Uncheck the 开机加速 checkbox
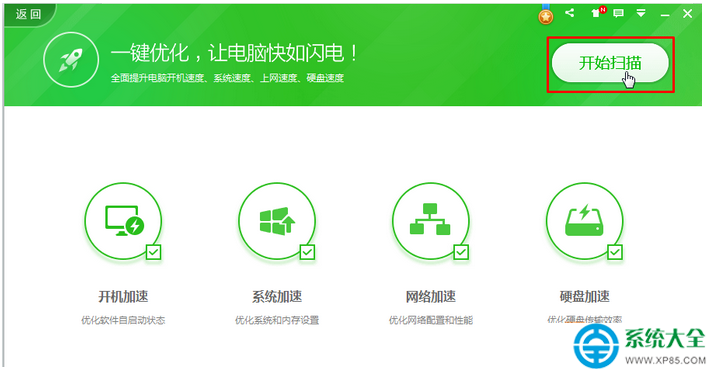The image size is (708, 371). (x=154, y=252)
